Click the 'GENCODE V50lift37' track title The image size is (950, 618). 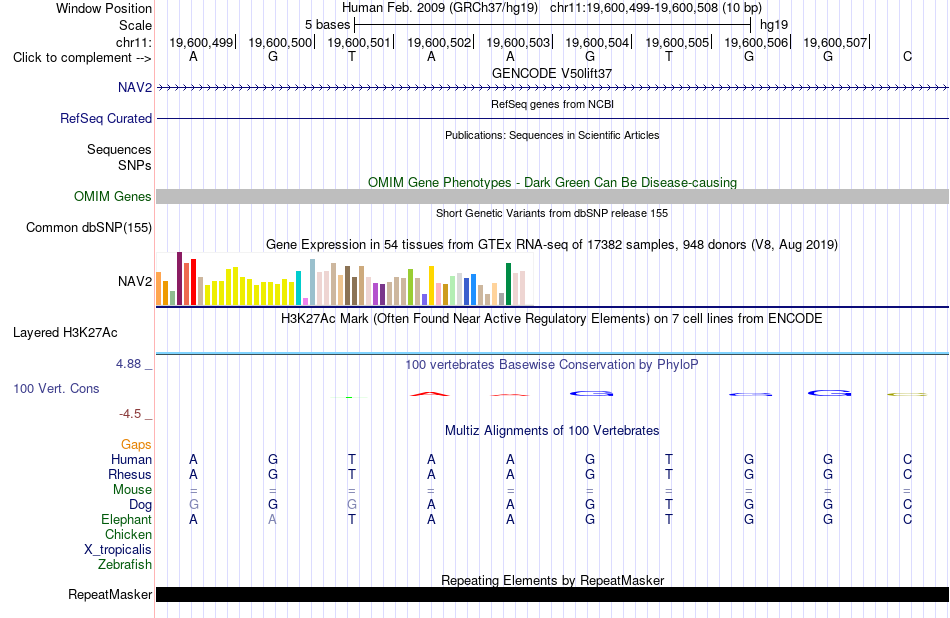coord(552,73)
